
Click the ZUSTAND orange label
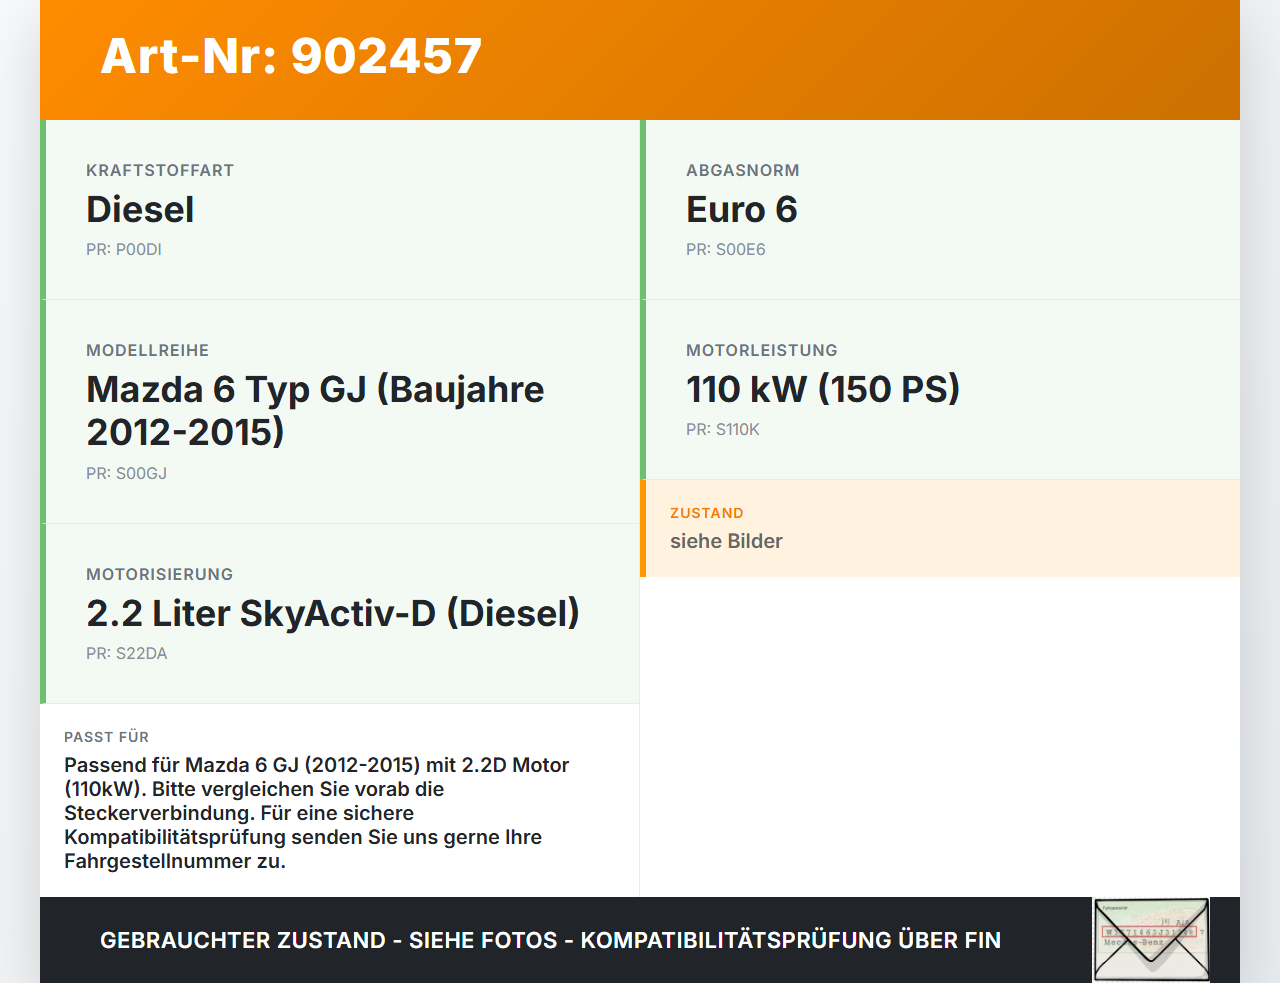pyautogui.click(x=707, y=513)
